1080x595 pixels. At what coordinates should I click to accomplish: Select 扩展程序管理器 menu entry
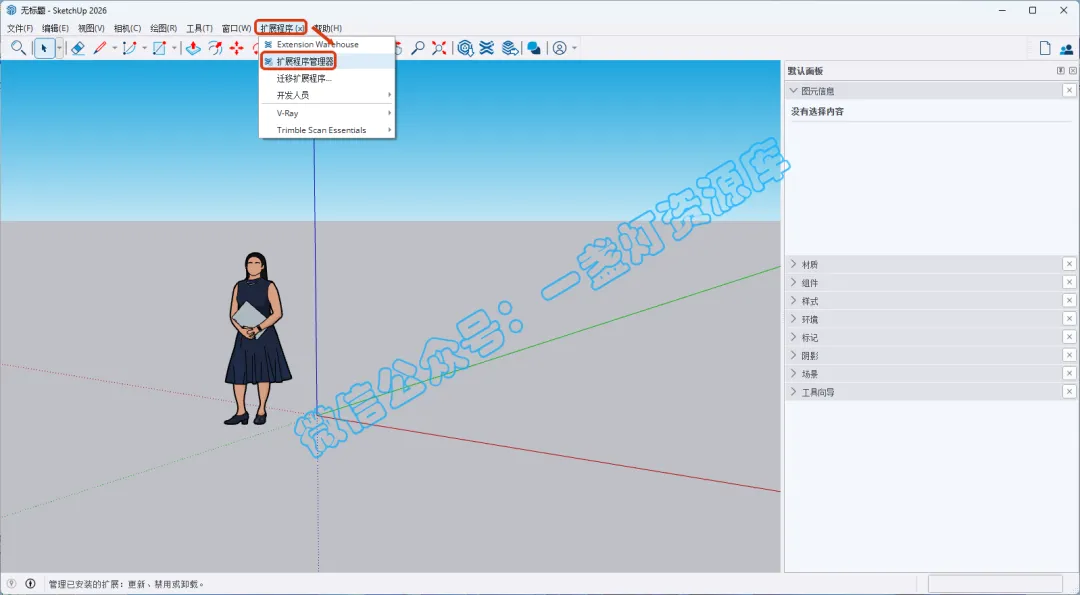pos(327,61)
